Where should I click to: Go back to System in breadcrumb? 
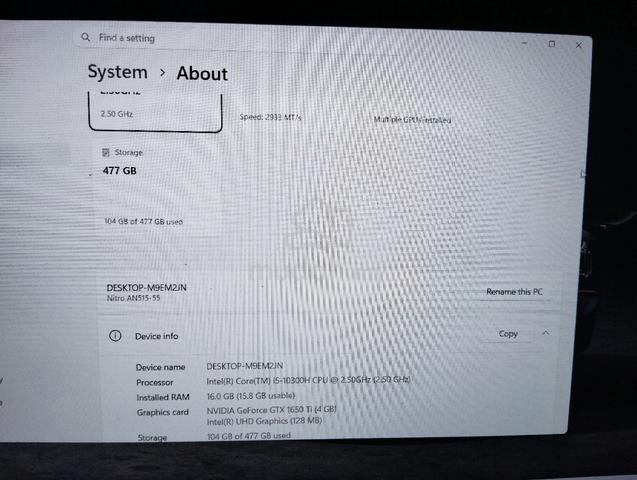coord(118,72)
